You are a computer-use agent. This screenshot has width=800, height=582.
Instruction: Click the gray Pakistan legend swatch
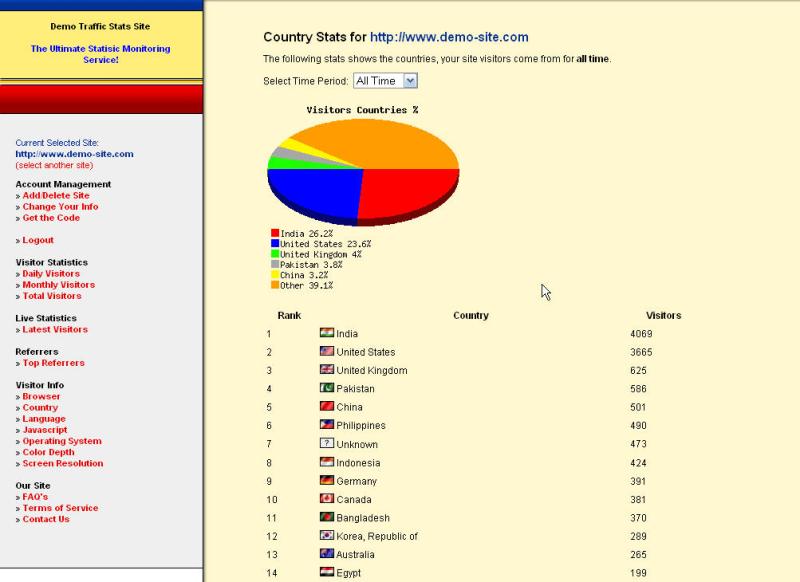275,264
